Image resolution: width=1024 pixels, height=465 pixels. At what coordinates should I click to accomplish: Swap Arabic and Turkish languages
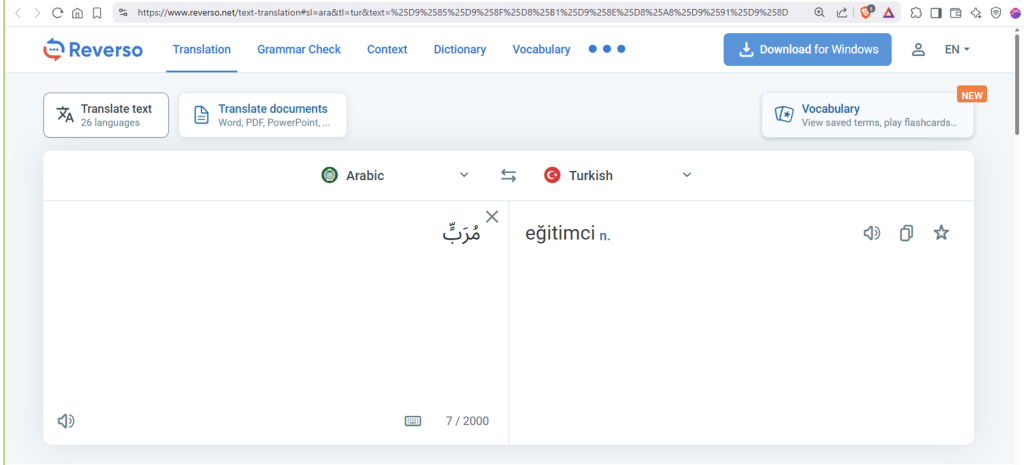[x=508, y=176]
